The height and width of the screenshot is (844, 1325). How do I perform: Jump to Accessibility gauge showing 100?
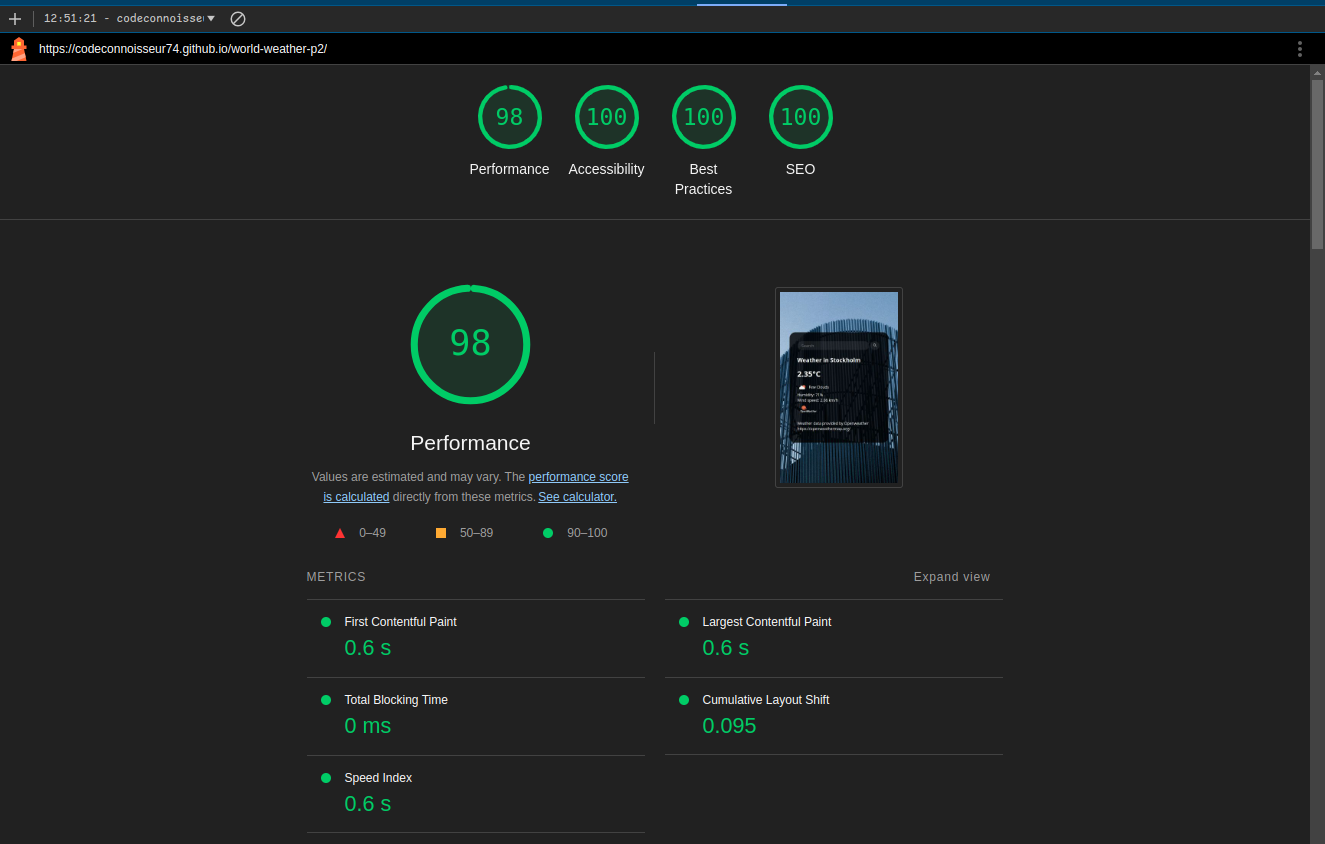606,117
